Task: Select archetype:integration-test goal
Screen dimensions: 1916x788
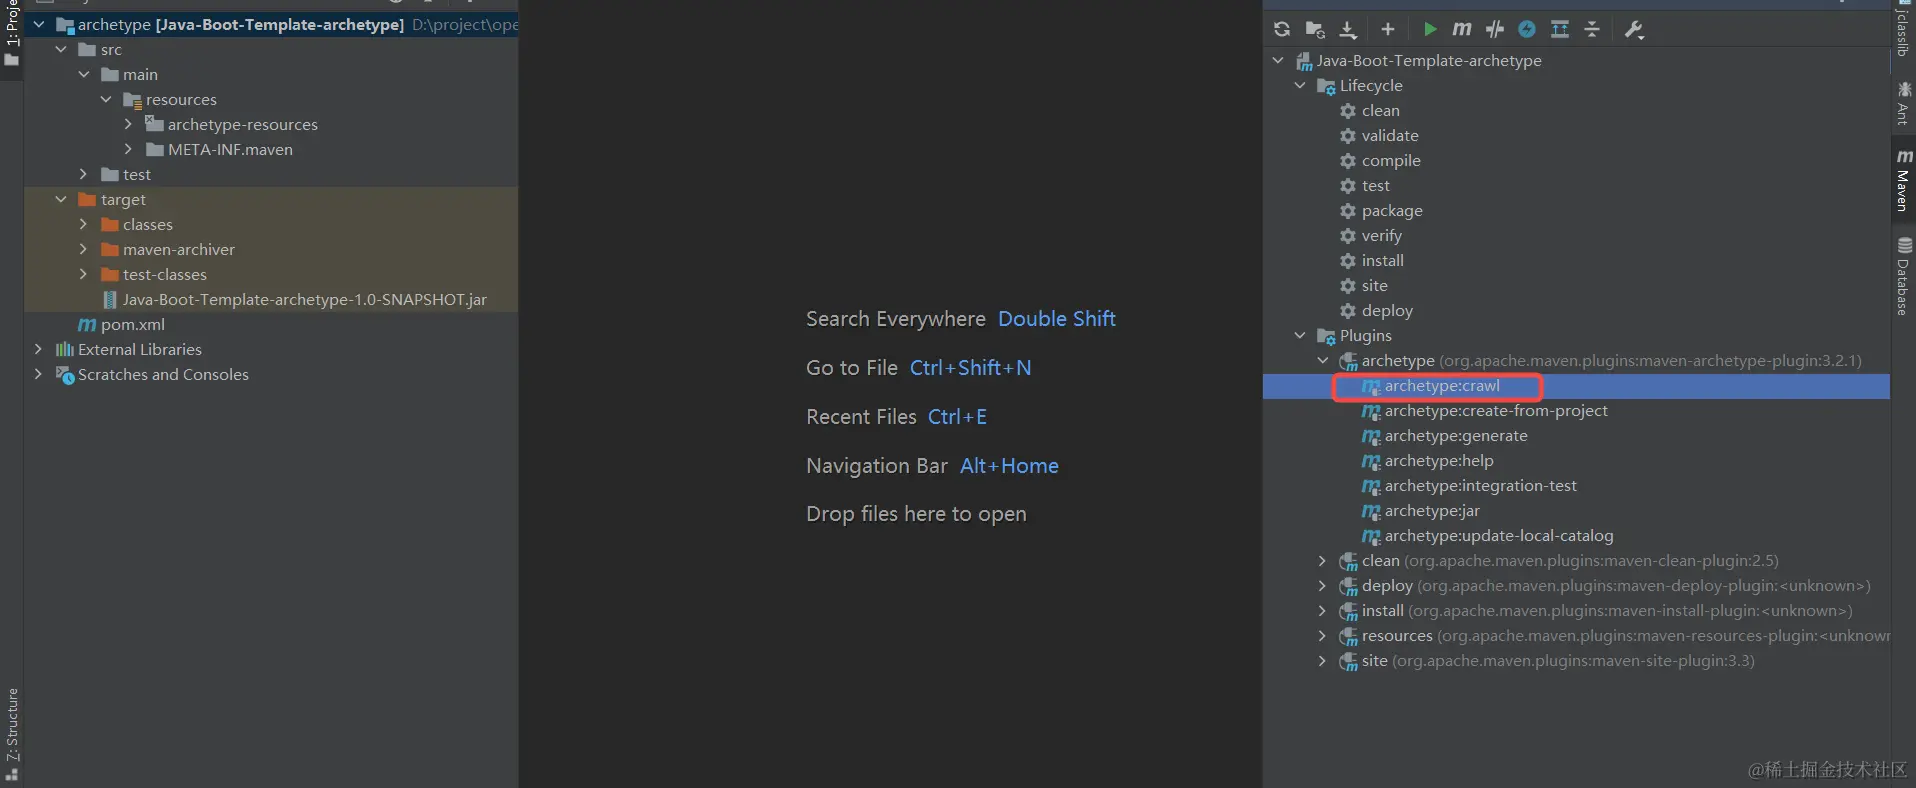Action: (1480, 486)
